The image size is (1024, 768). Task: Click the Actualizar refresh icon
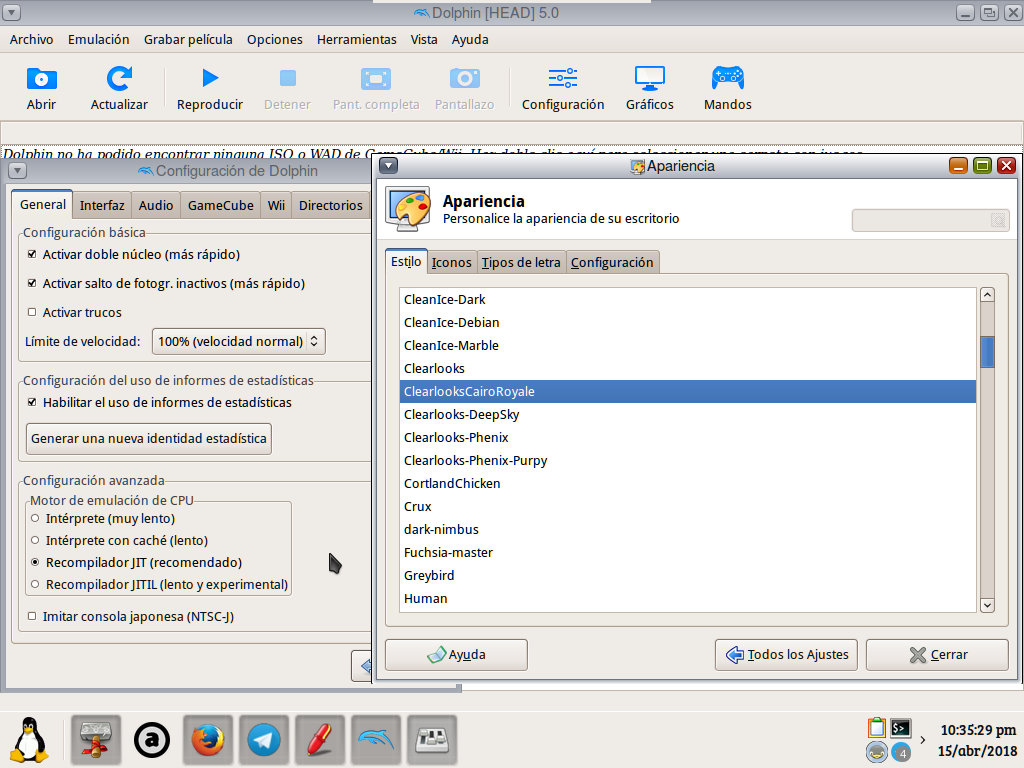[x=119, y=79]
